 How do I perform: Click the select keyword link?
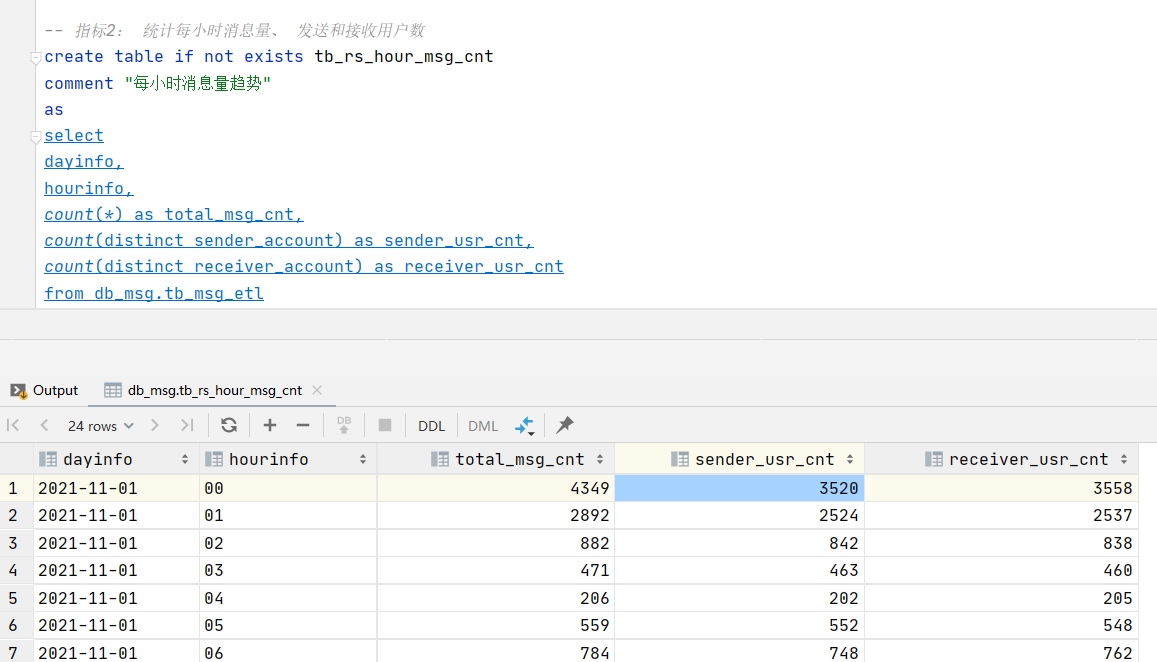74,136
